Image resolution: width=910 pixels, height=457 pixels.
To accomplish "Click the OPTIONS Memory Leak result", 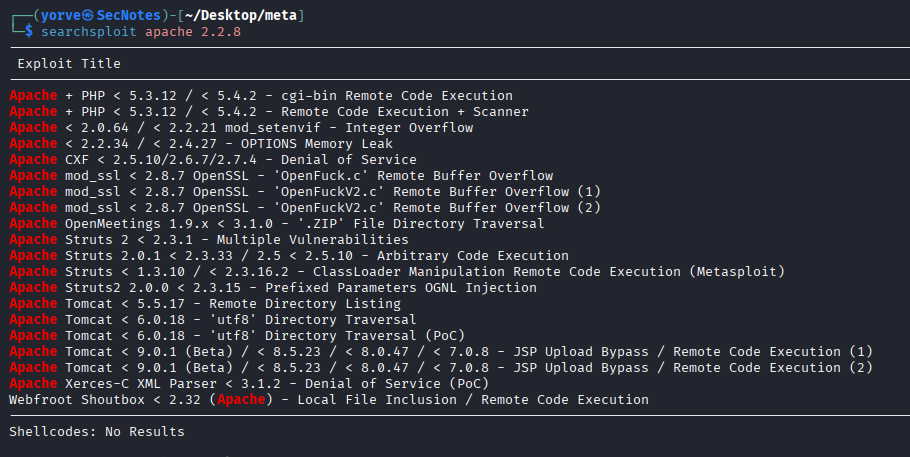I will tap(201, 143).
